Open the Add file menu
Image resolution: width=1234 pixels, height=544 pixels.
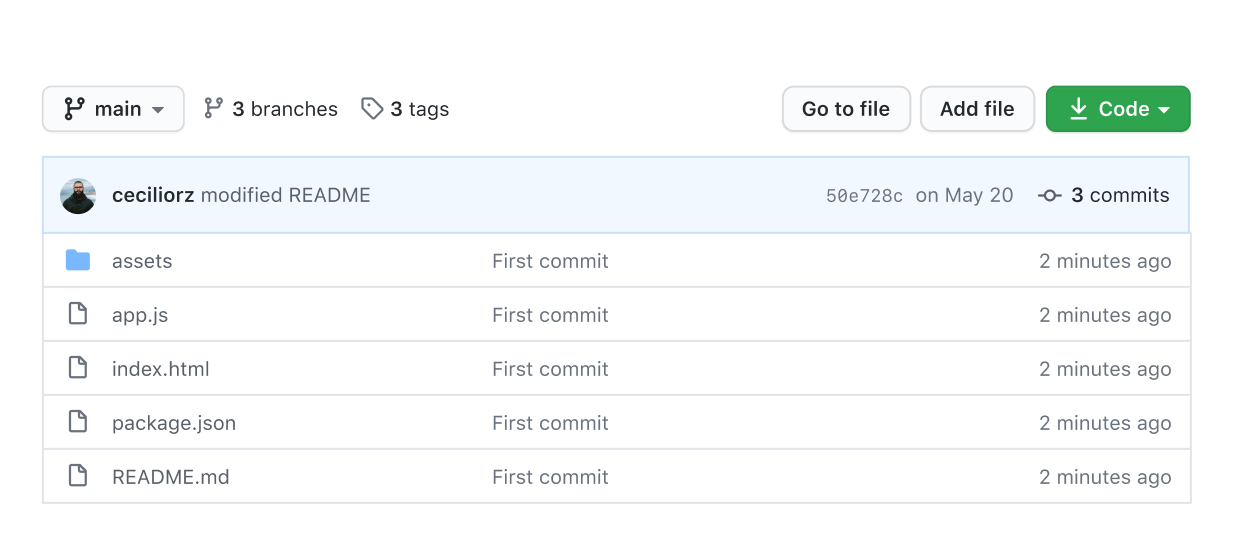(977, 109)
